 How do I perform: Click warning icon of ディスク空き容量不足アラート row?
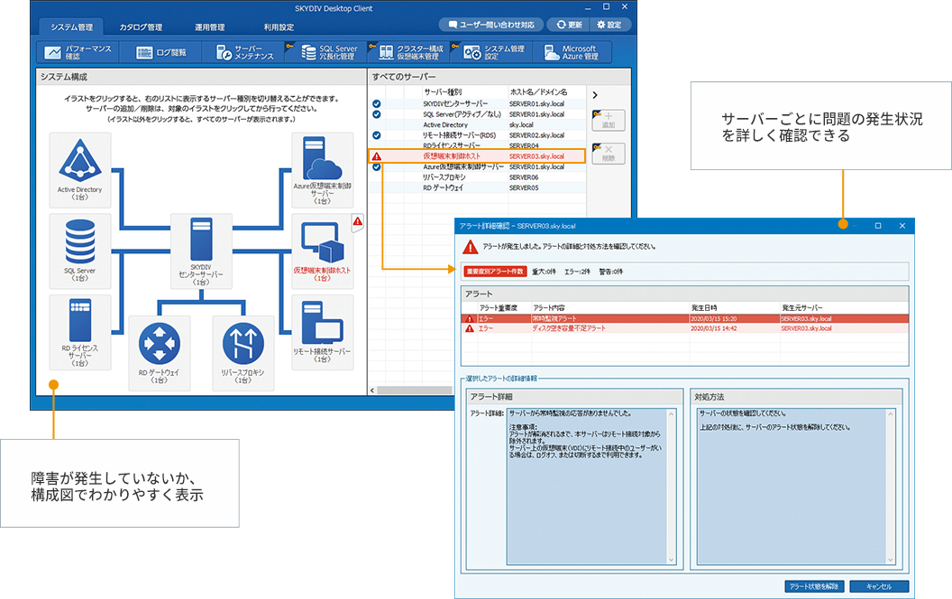[469, 328]
